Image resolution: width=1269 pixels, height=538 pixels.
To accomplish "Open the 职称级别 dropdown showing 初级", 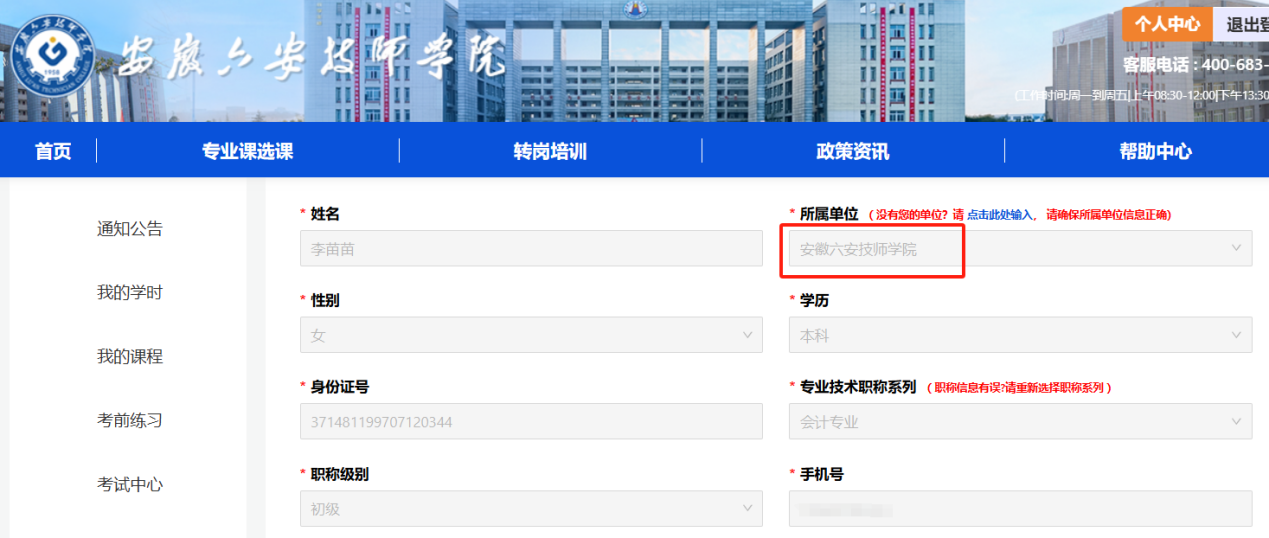I will pyautogui.click(x=531, y=508).
